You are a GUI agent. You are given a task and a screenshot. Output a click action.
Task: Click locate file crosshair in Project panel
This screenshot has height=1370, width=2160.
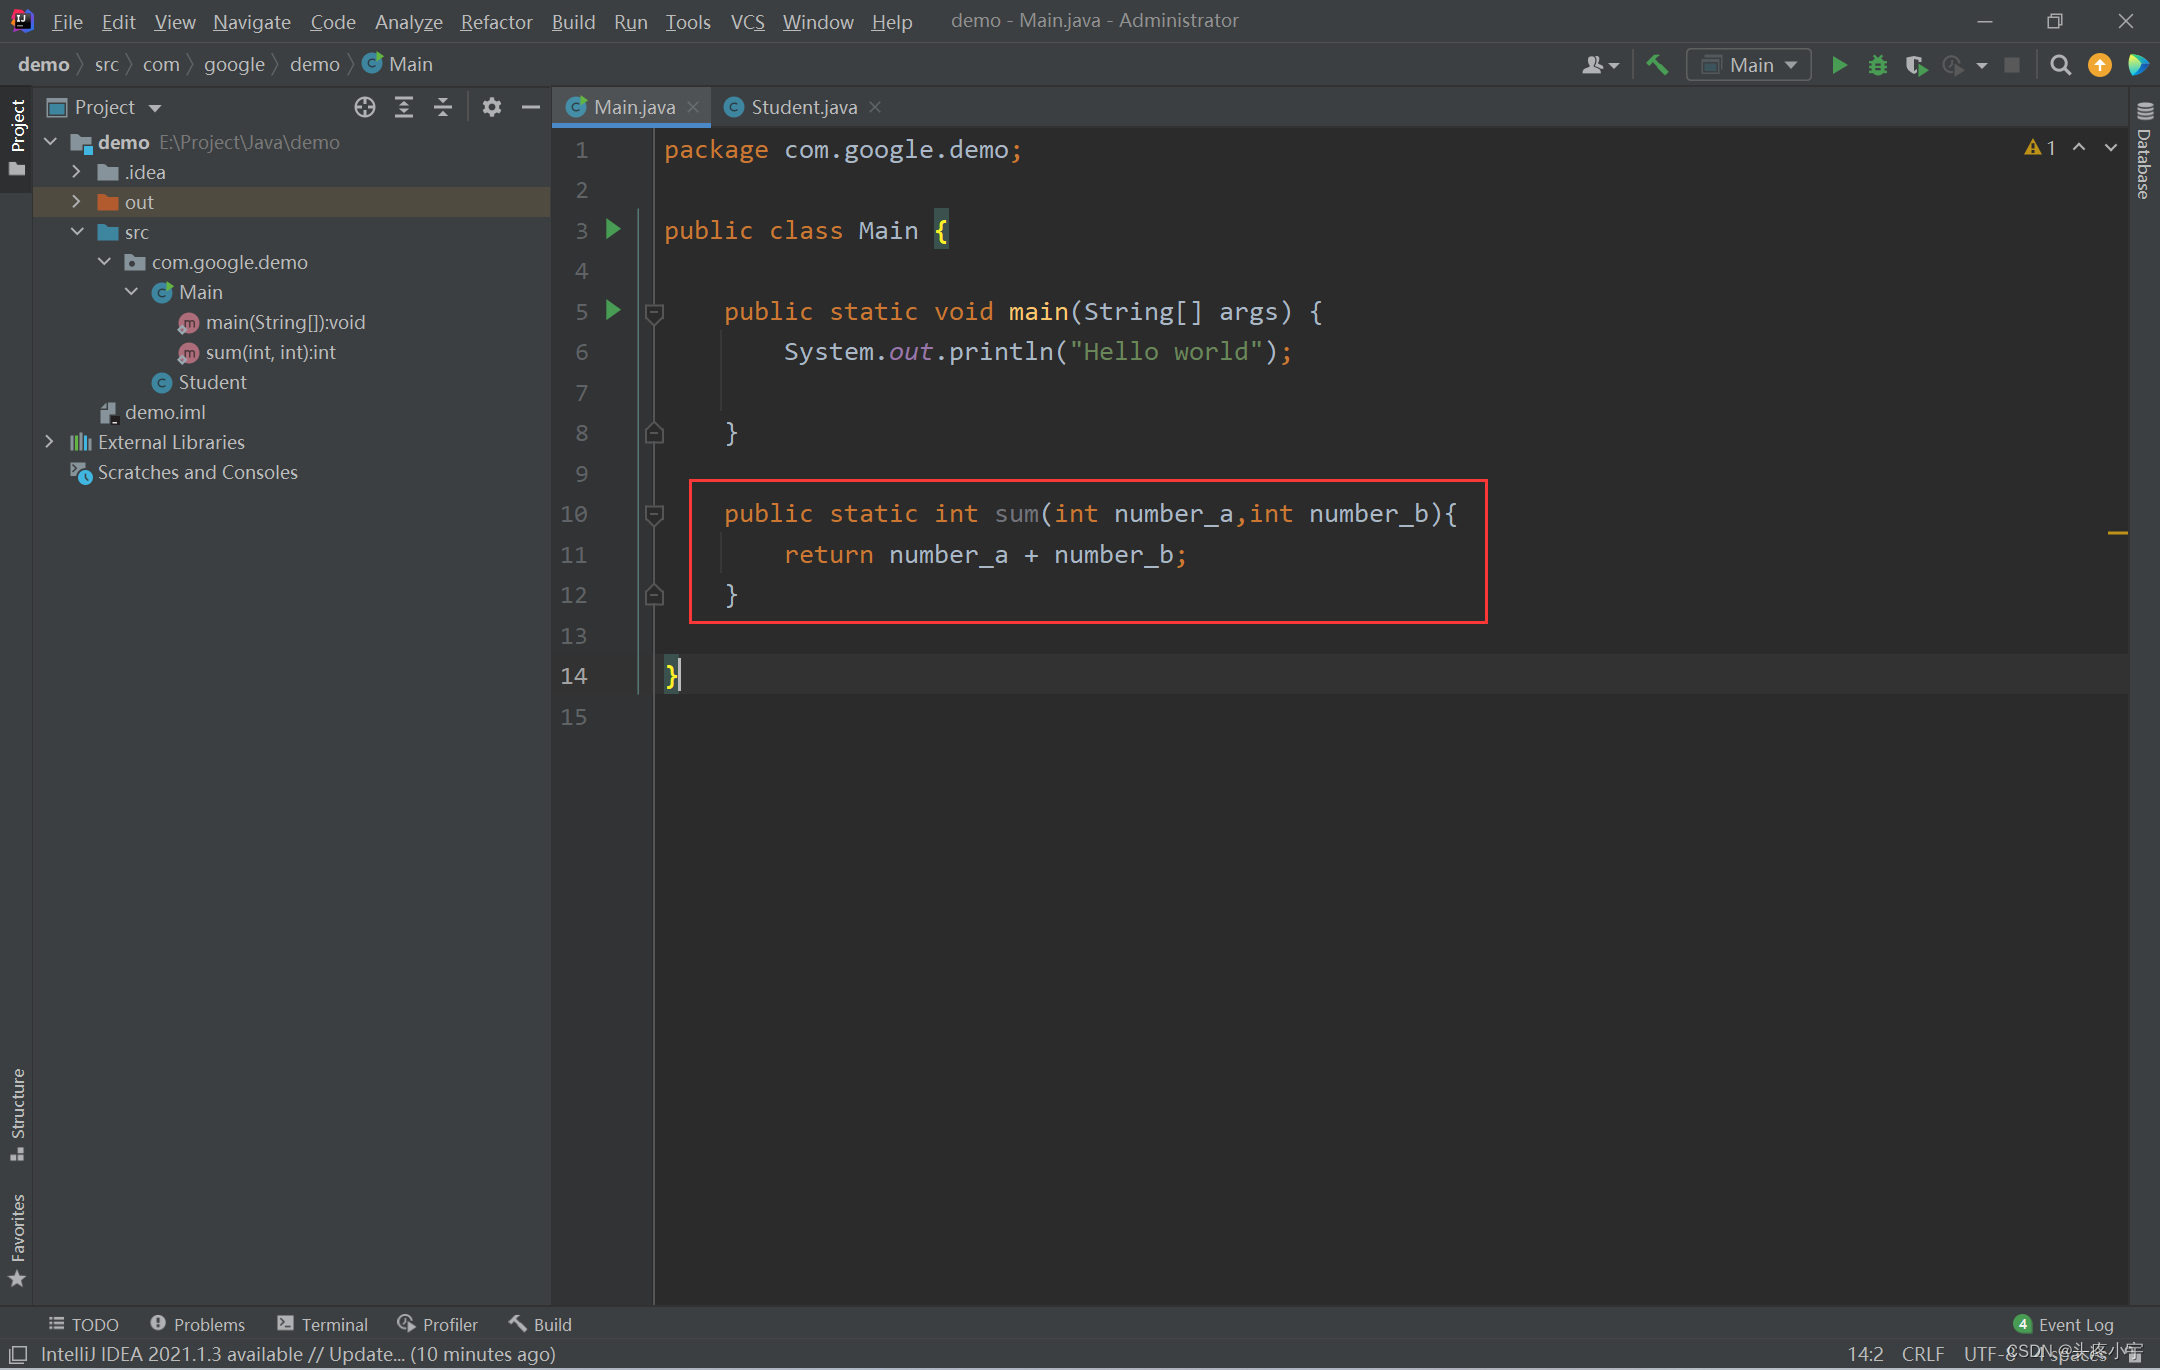pyautogui.click(x=365, y=107)
